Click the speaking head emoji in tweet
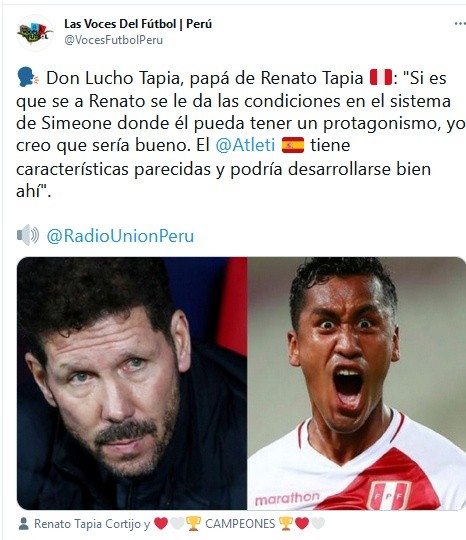Image resolution: width=466 pixels, height=540 pixels. 28,77
